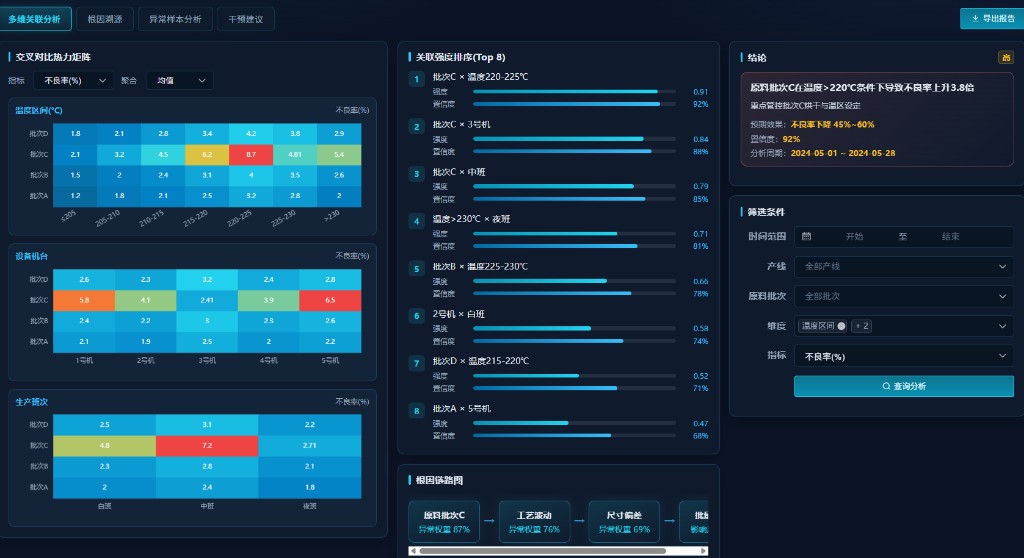Click the 4.81 heatmap cell
This screenshot has width=1024, height=558.
click(295, 154)
